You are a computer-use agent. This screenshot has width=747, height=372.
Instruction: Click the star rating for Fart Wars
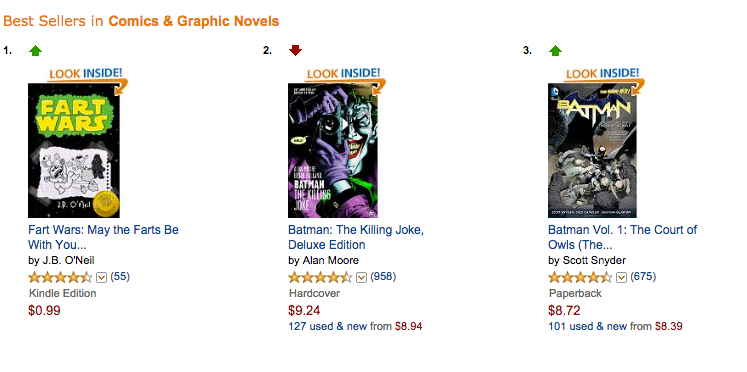click(x=60, y=277)
